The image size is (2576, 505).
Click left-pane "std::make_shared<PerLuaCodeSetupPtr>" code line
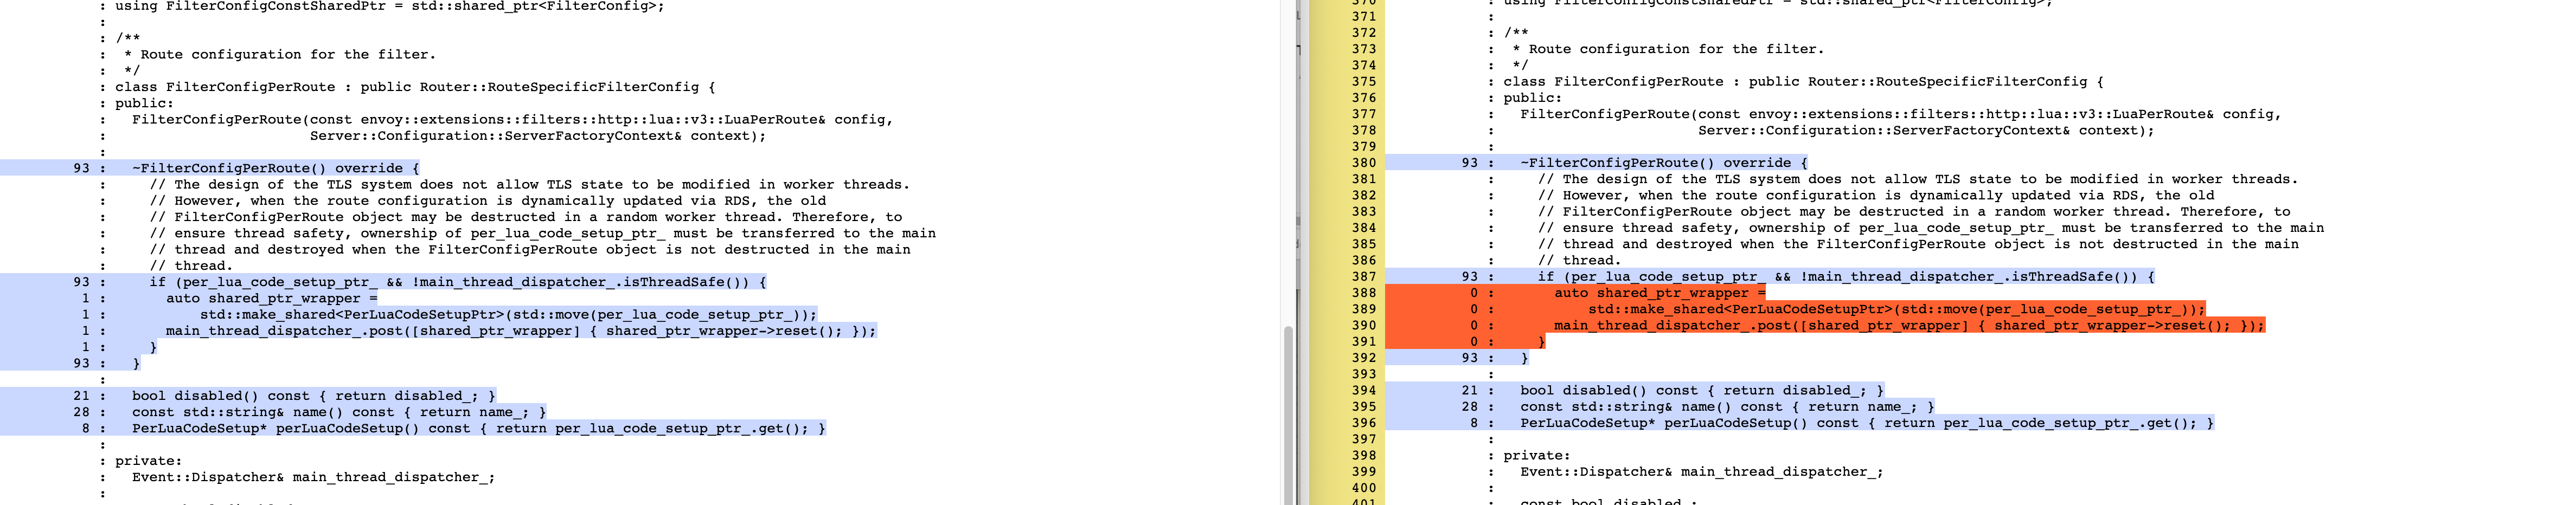point(508,314)
